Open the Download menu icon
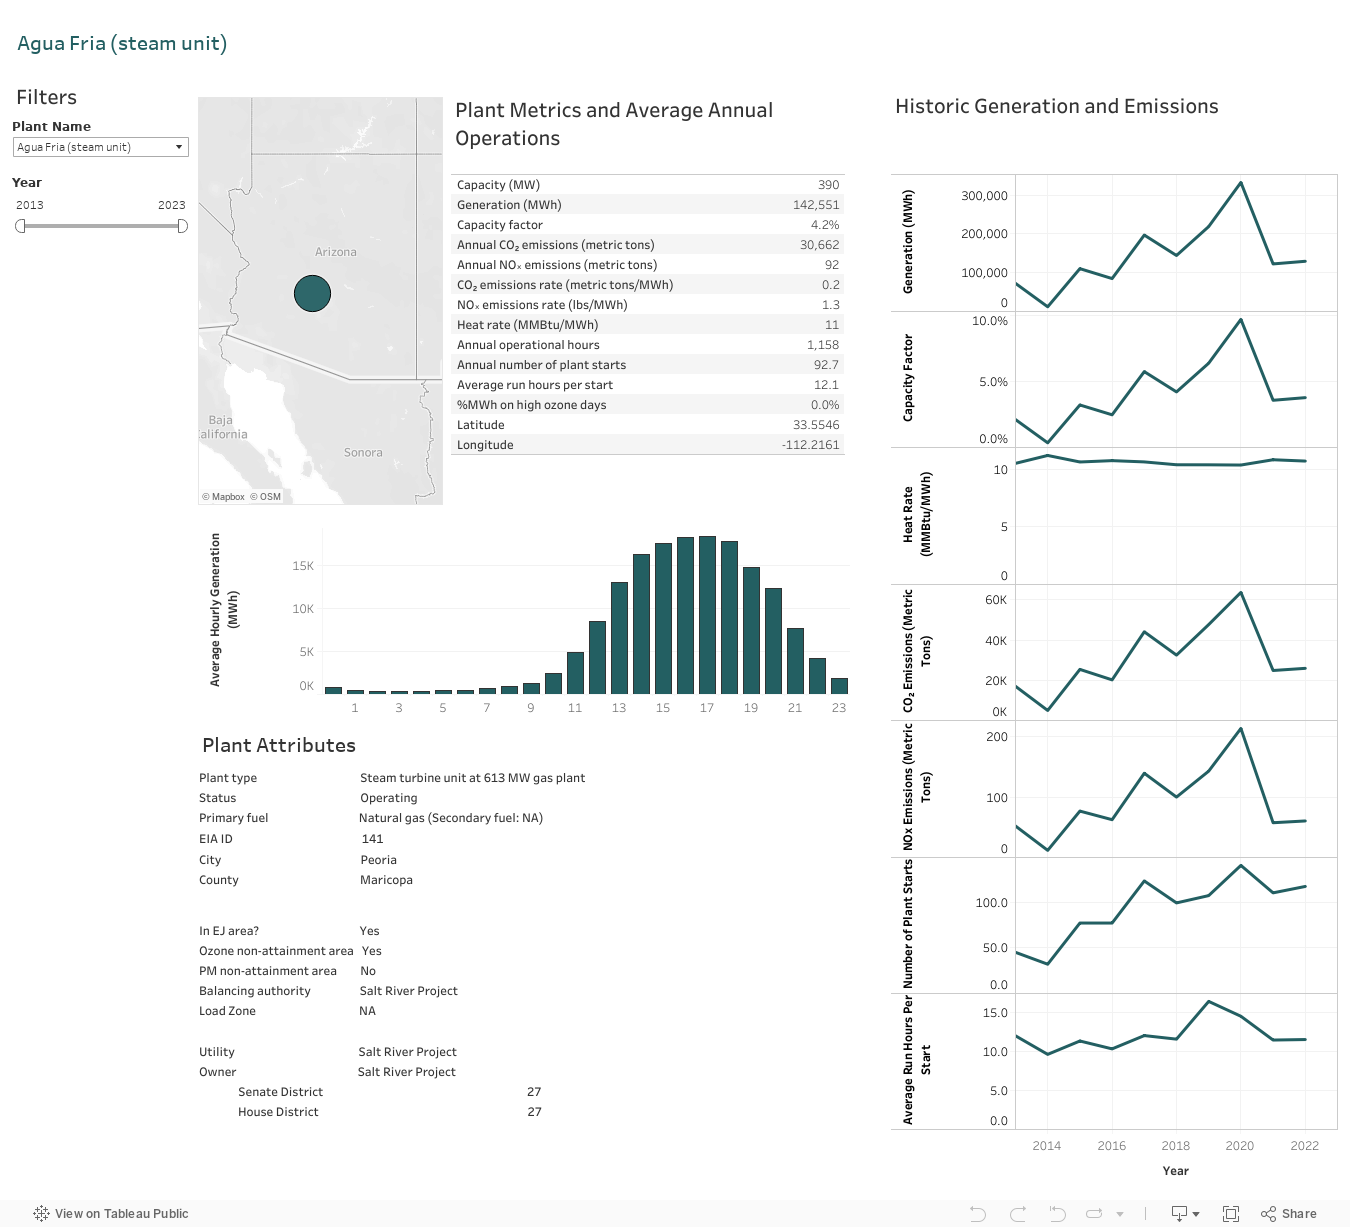1350x1227 pixels. (x=1185, y=1214)
